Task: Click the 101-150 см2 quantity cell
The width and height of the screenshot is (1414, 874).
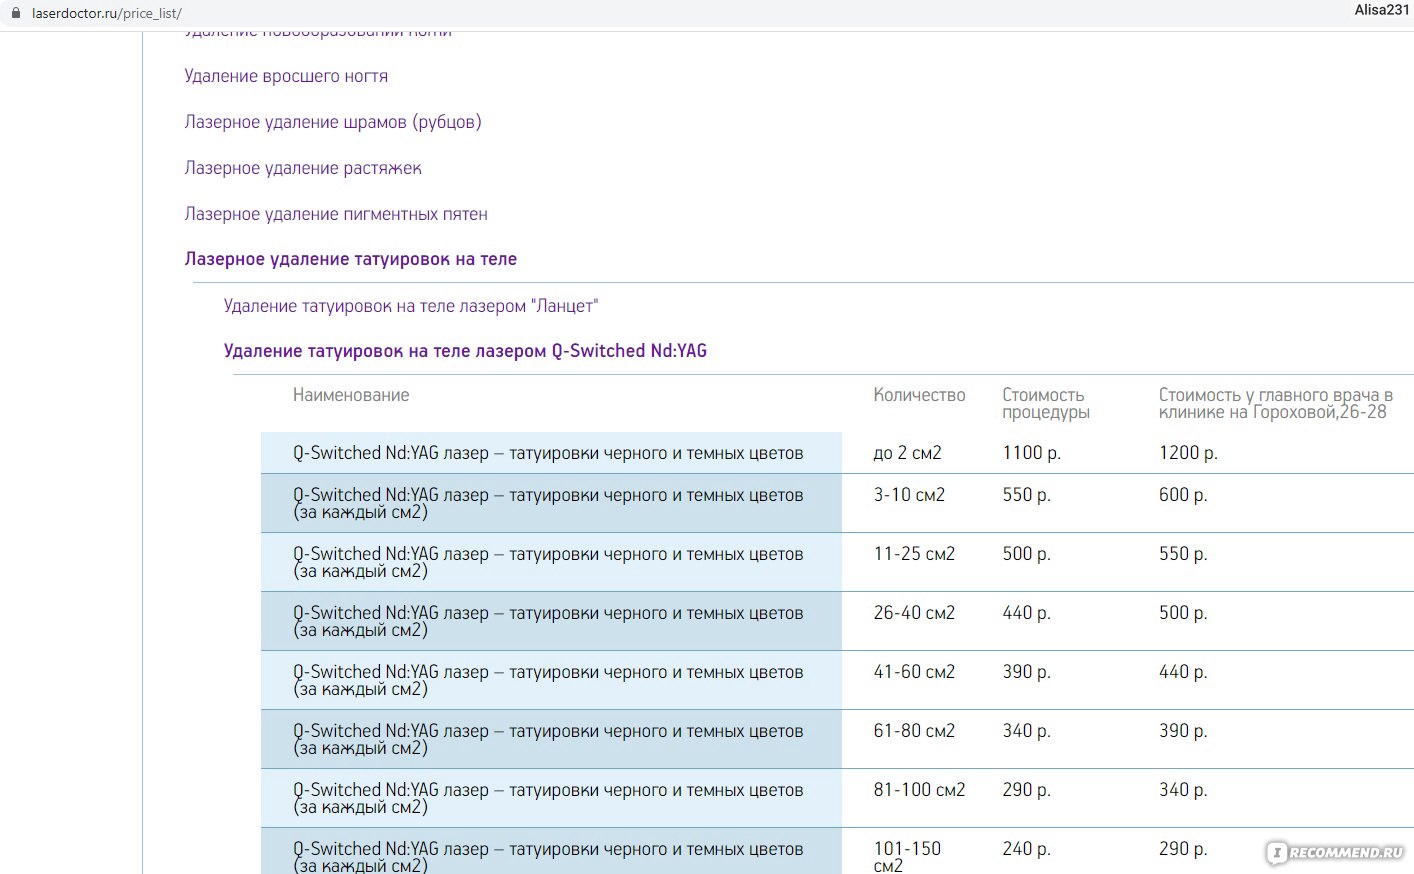Action: click(x=907, y=856)
